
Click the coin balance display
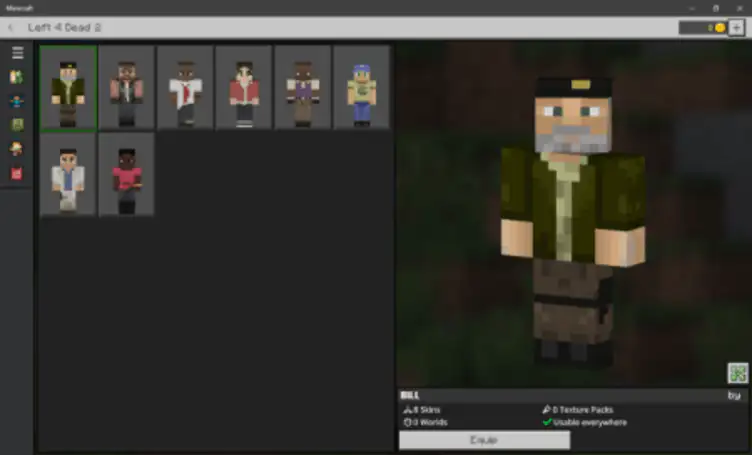point(703,28)
